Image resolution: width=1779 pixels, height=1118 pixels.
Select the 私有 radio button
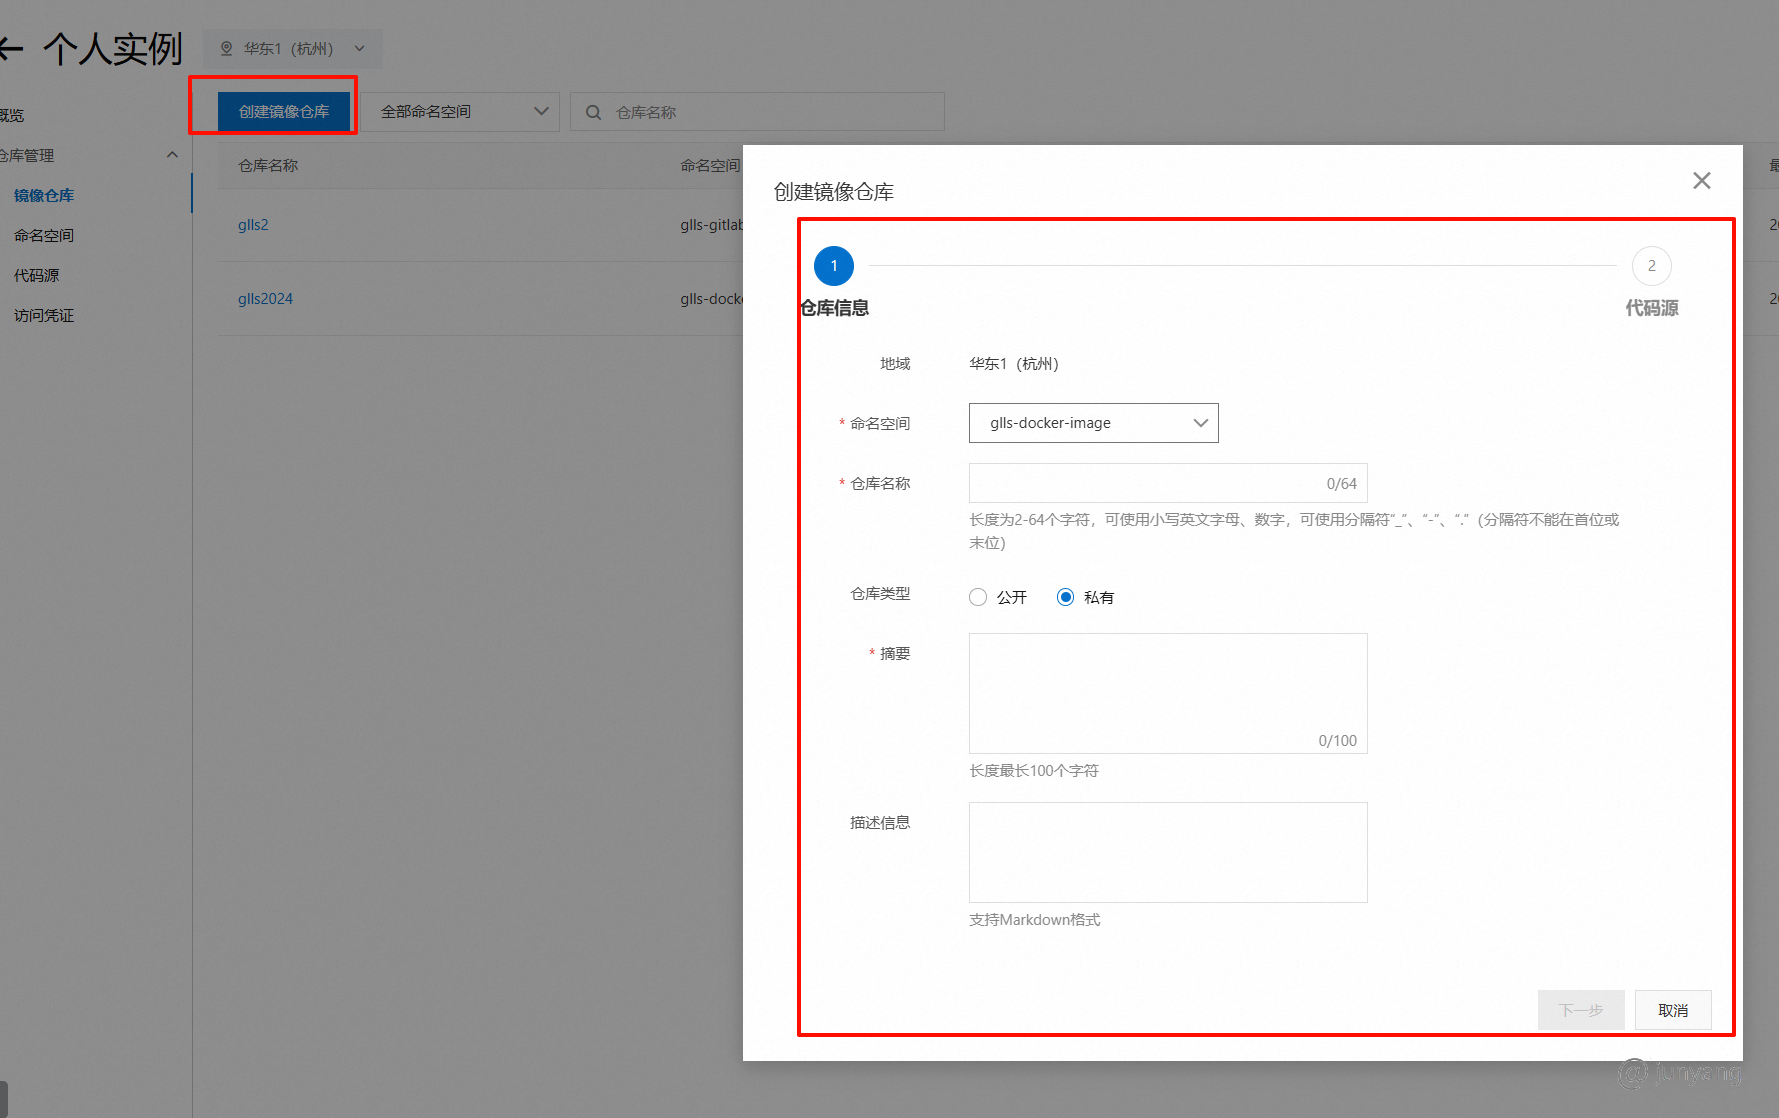coord(1065,597)
